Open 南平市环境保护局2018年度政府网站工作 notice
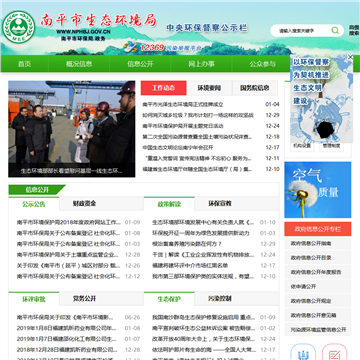This screenshot has width=360, height=360. click(69, 222)
